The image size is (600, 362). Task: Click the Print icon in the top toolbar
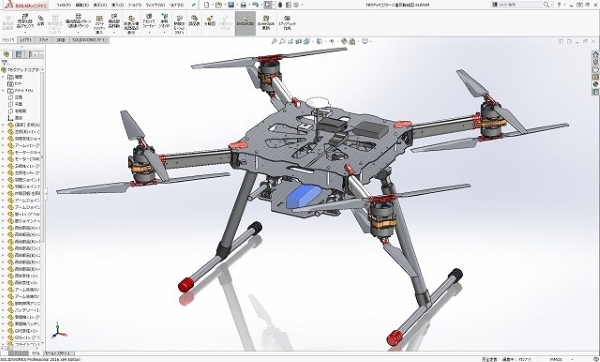[x=243, y=5]
